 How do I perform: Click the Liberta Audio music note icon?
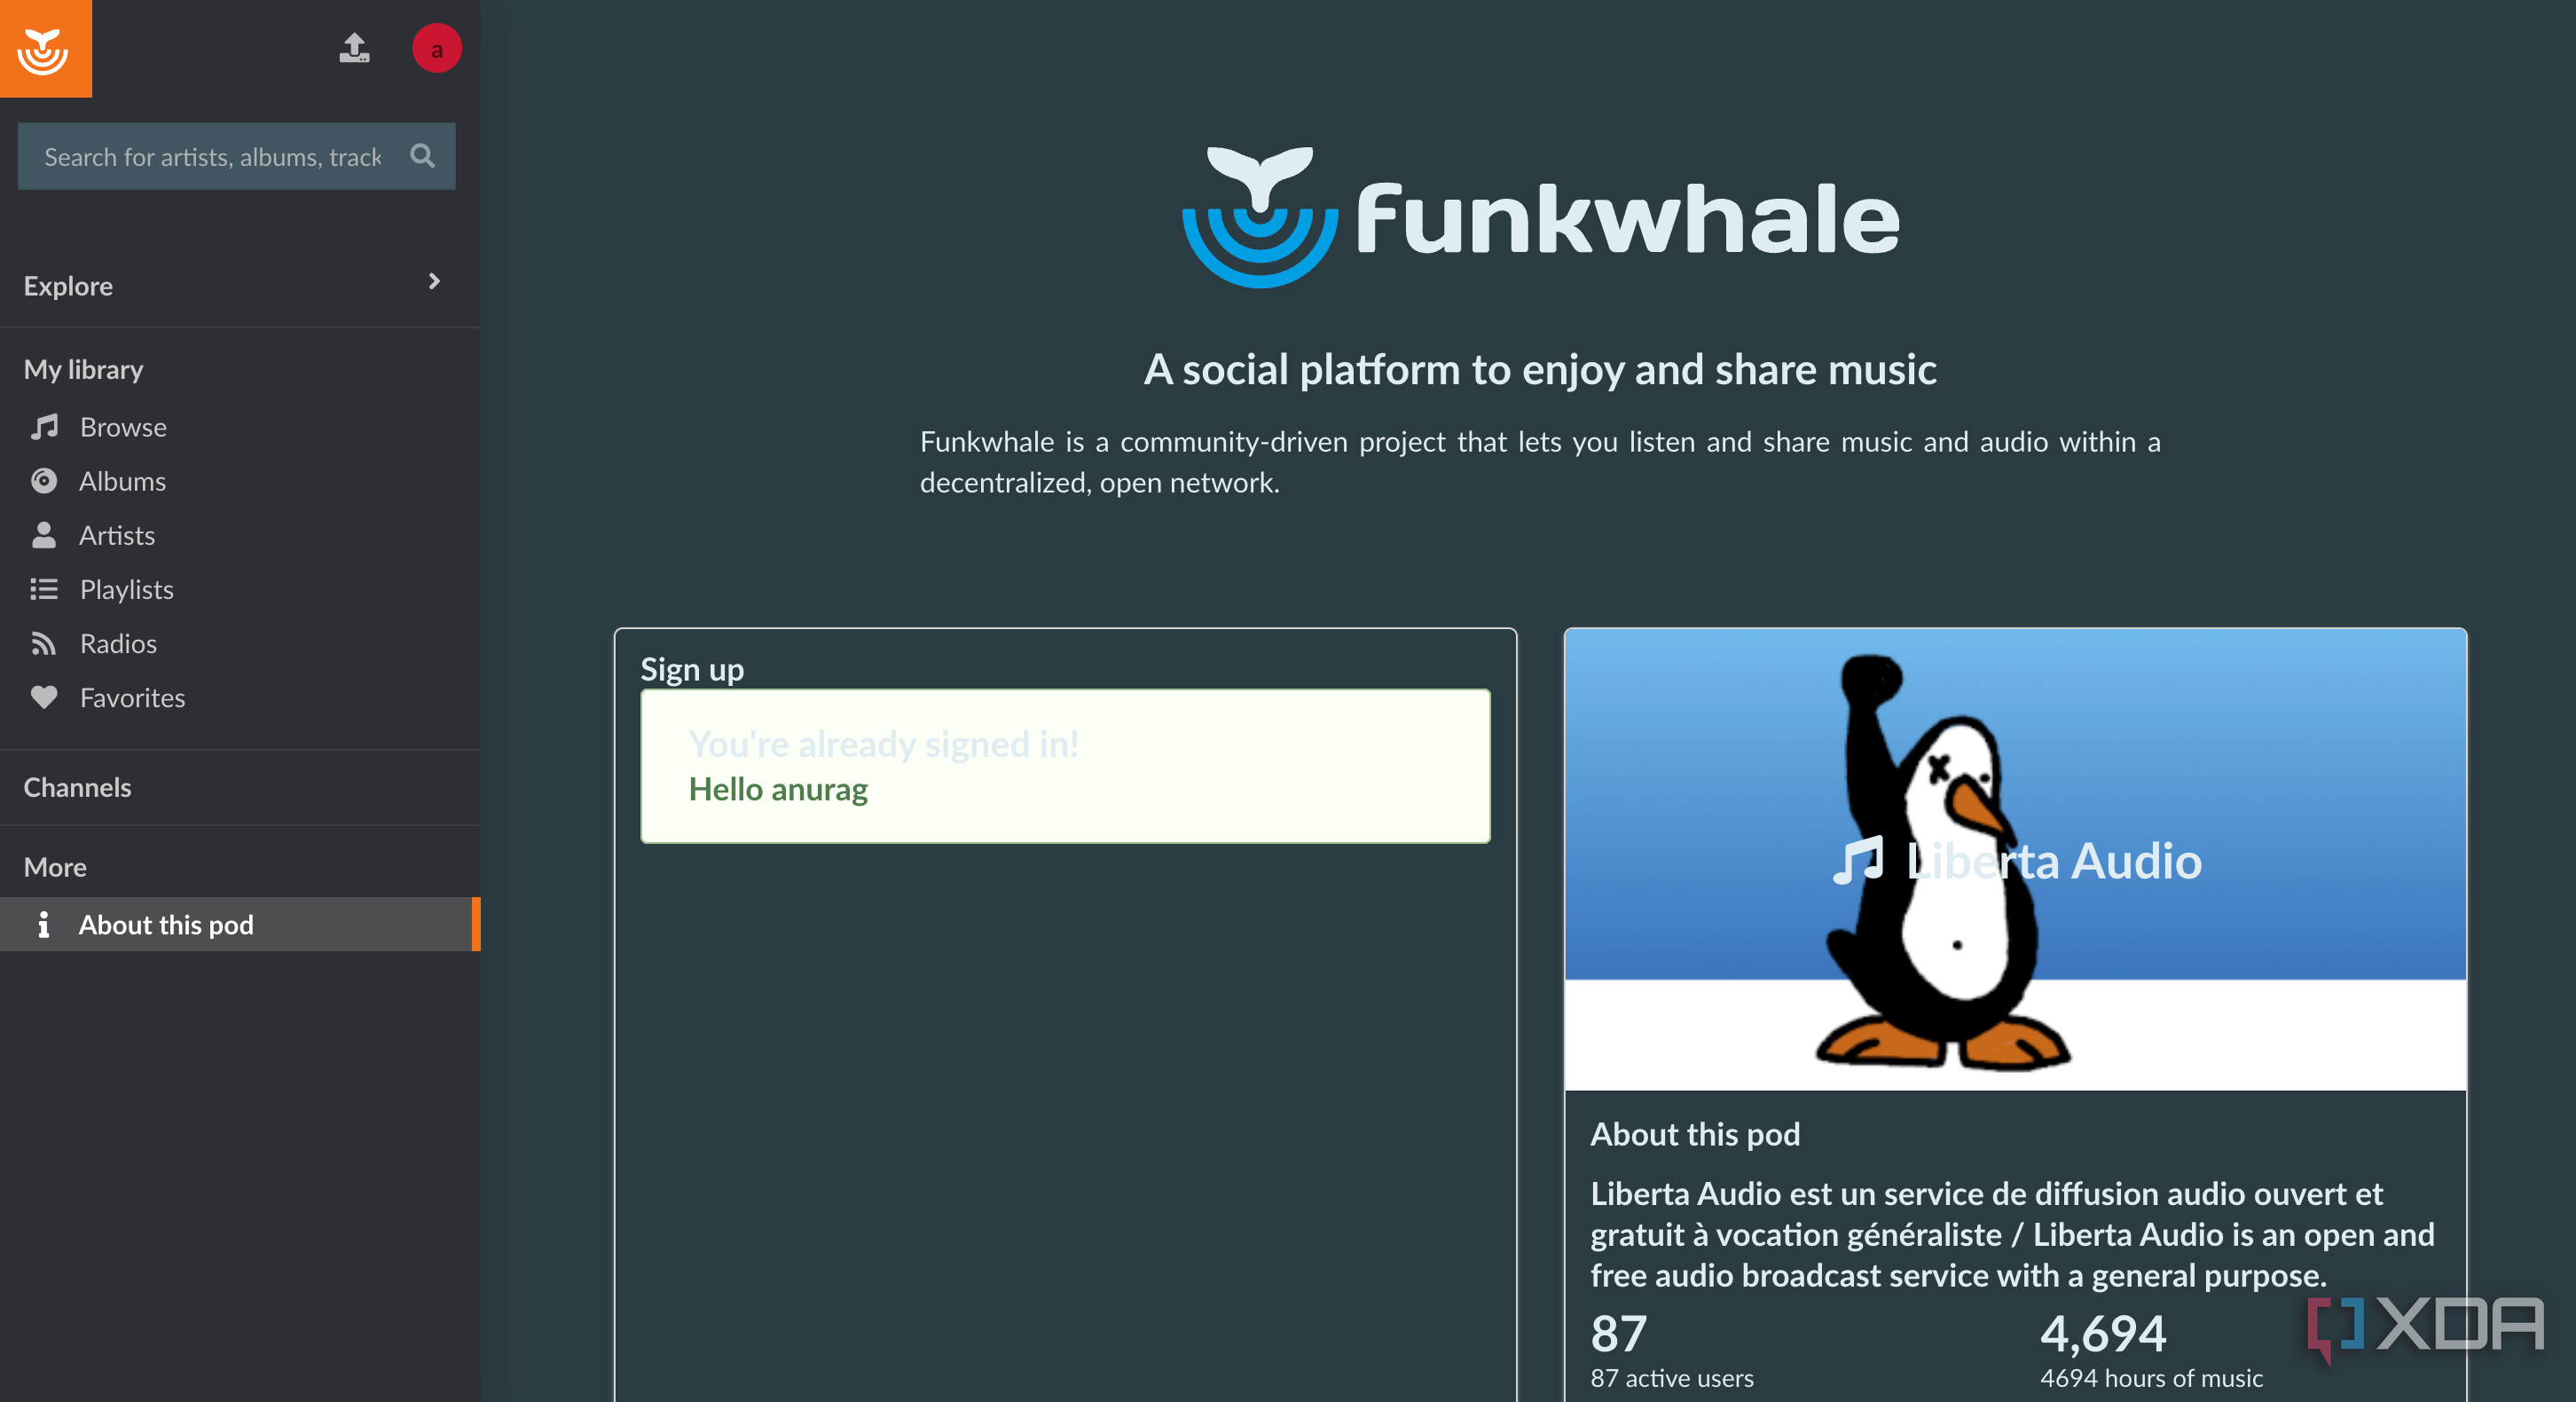point(1858,859)
